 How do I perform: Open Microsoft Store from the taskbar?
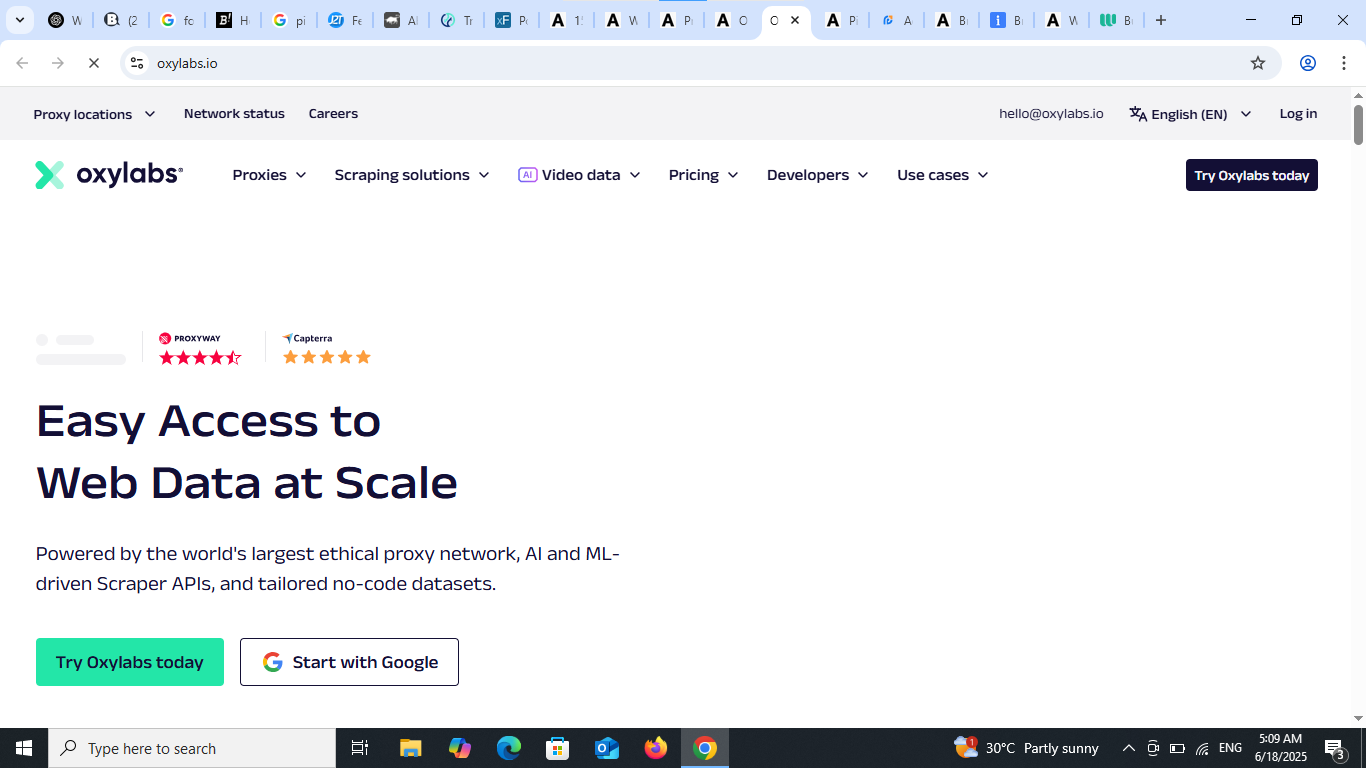point(557,748)
